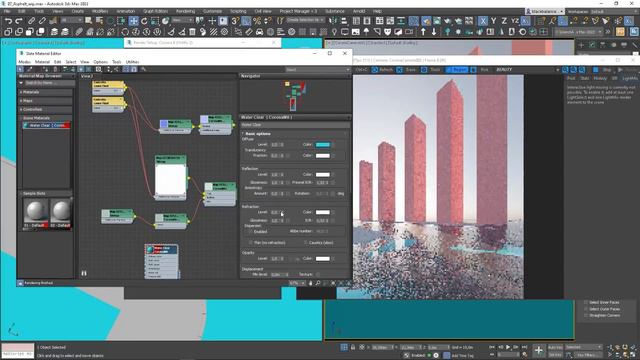This screenshot has height=360, width=640.
Task: Open Create Selection Set dropdown
Action: [305, 20]
